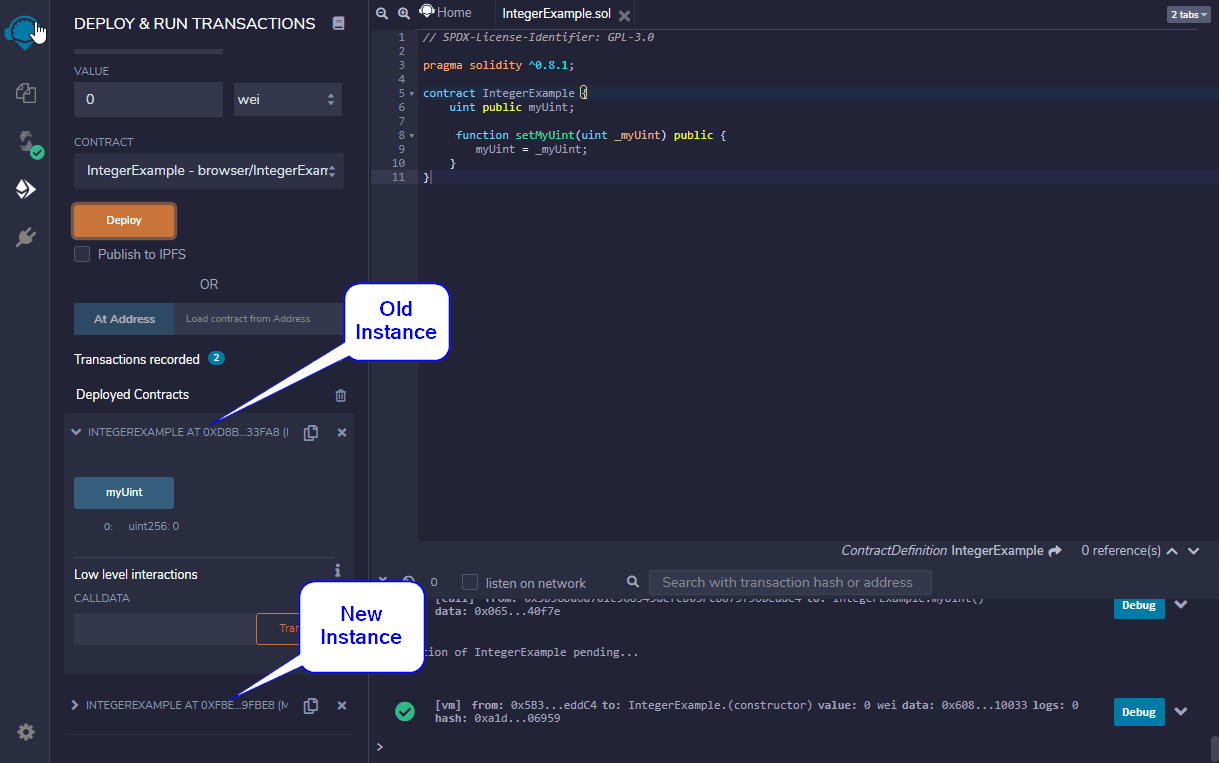Debug the constructor transaction entry
The image size is (1219, 763).
click(x=1139, y=712)
